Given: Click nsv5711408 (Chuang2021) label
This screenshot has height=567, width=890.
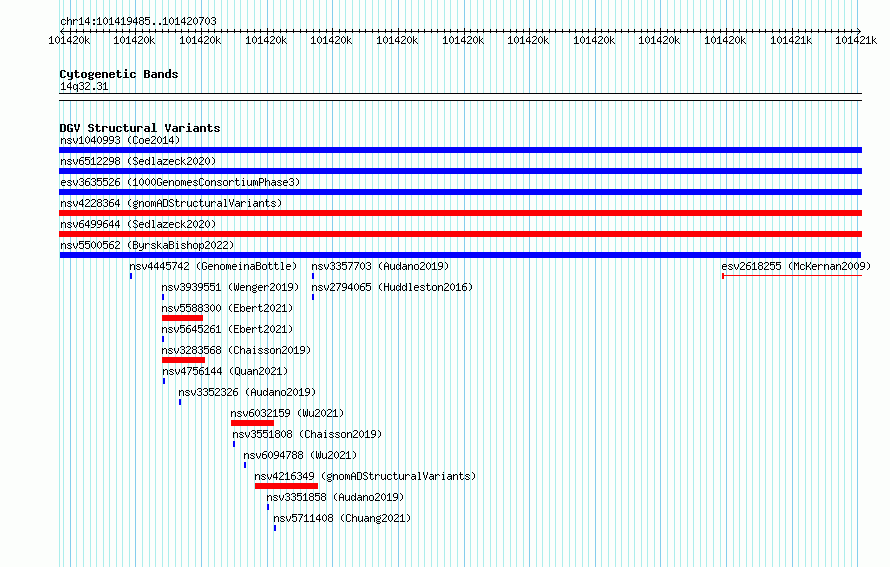Looking at the screenshot, I should [x=342, y=518].
